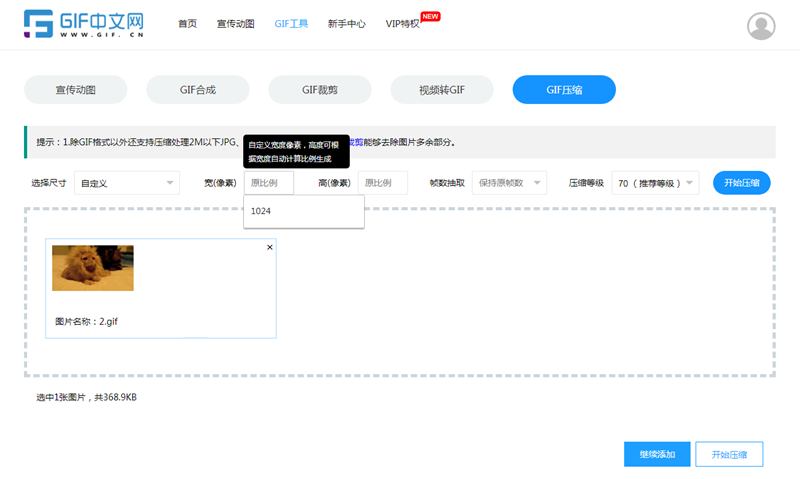Switch to the 视频转GIF tab

(x=442, y=90)
